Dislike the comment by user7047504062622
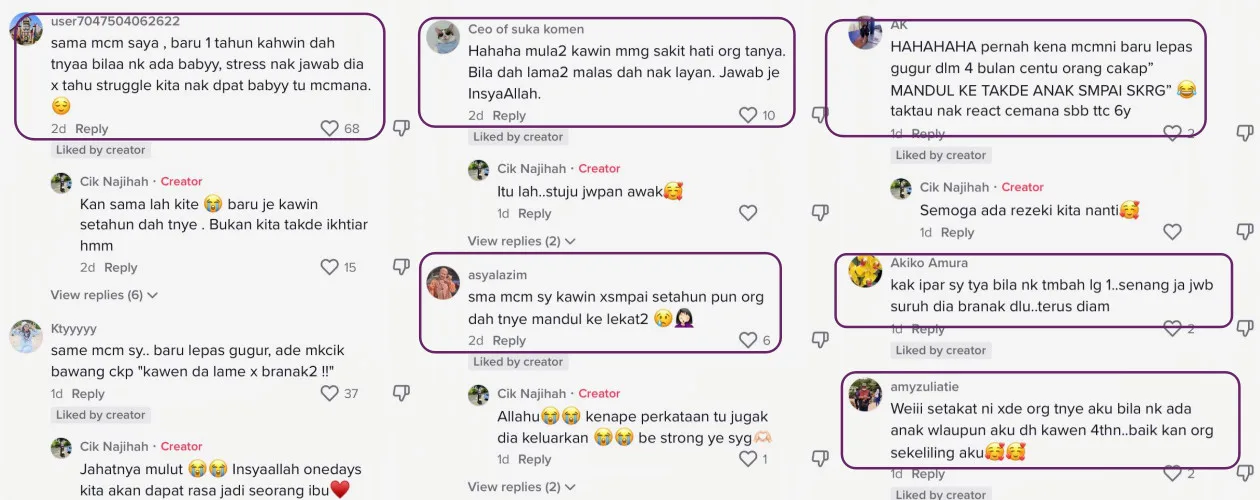The height and width of the screenshot is (500, 1260). click(x=401, y=128)
